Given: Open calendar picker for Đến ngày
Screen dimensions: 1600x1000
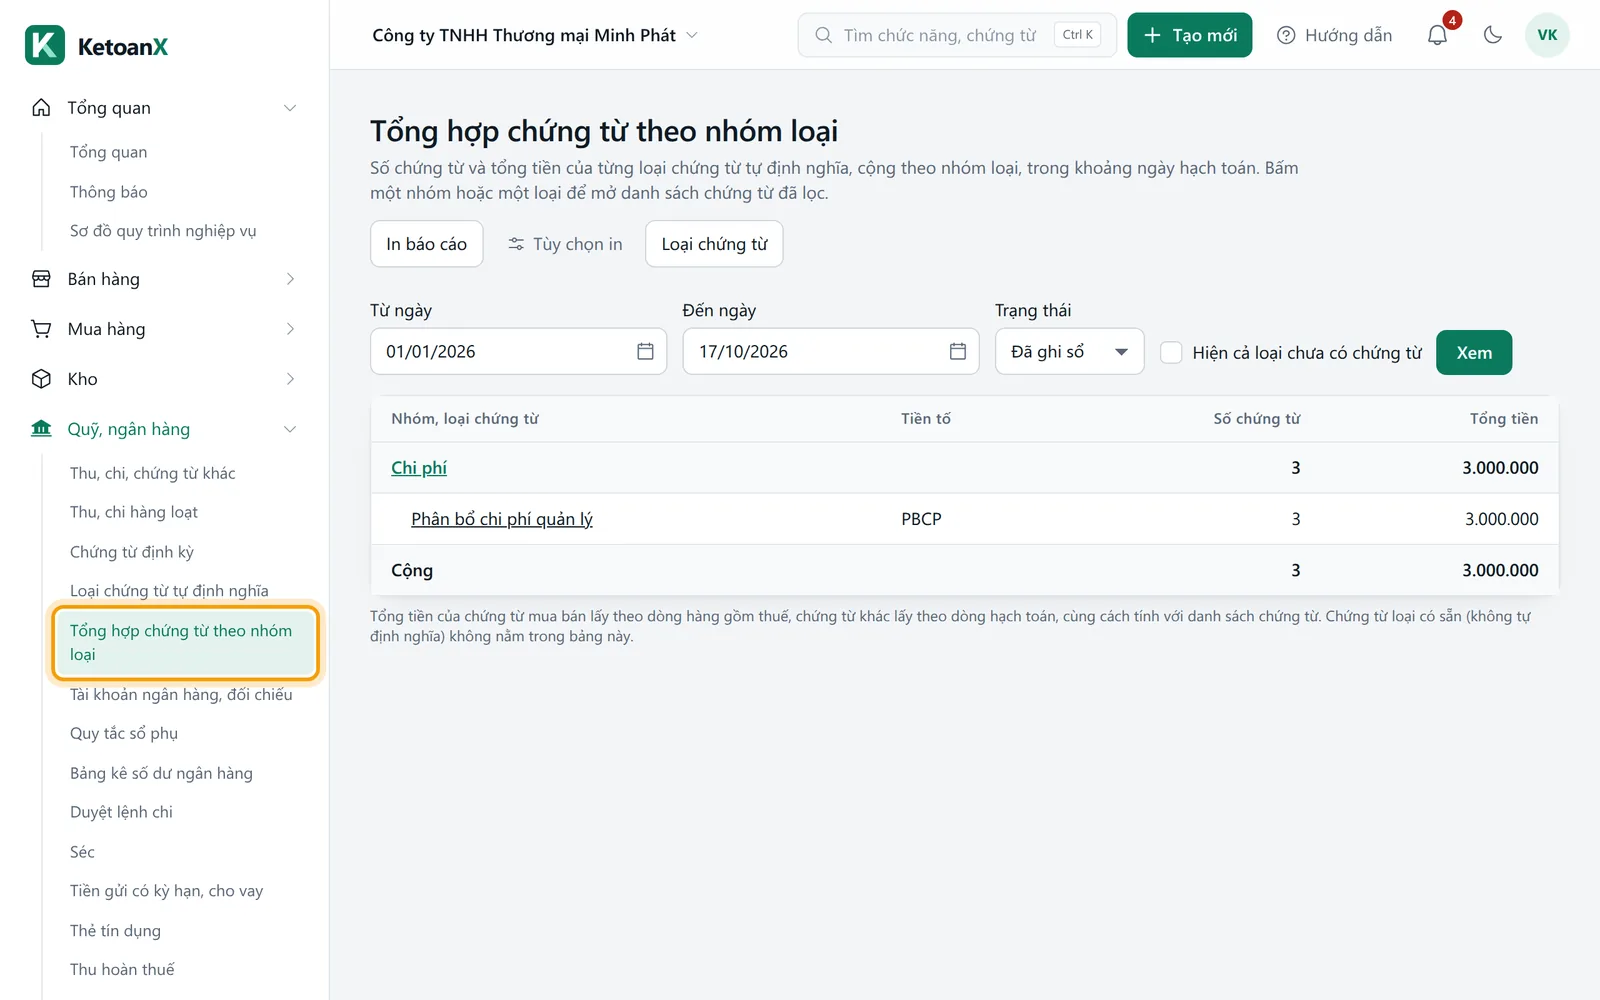Looking at the screenshot, I should [x=957, y=351].
